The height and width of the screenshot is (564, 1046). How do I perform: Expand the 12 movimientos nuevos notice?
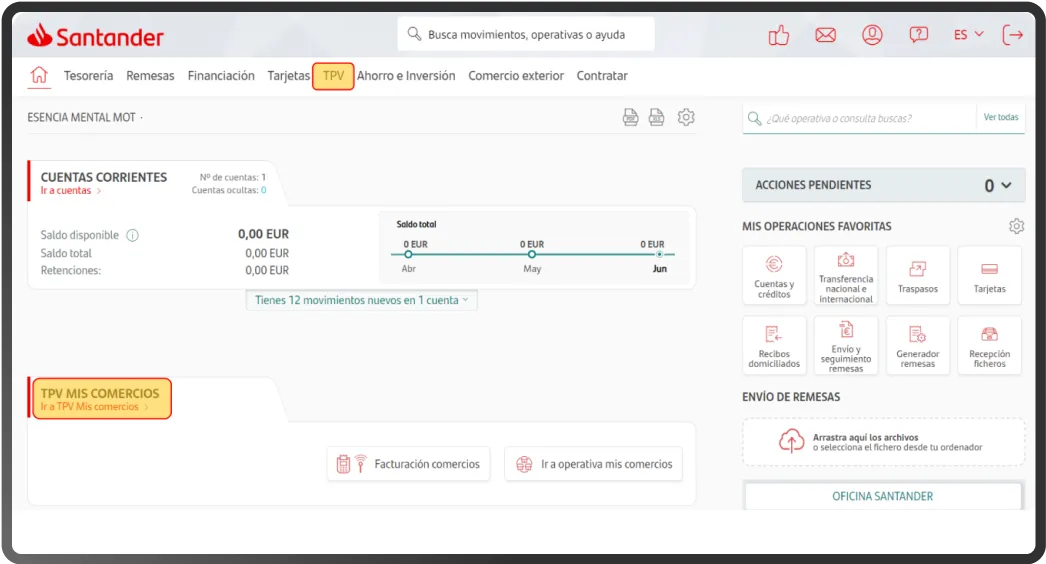click(x=362, y=300)
